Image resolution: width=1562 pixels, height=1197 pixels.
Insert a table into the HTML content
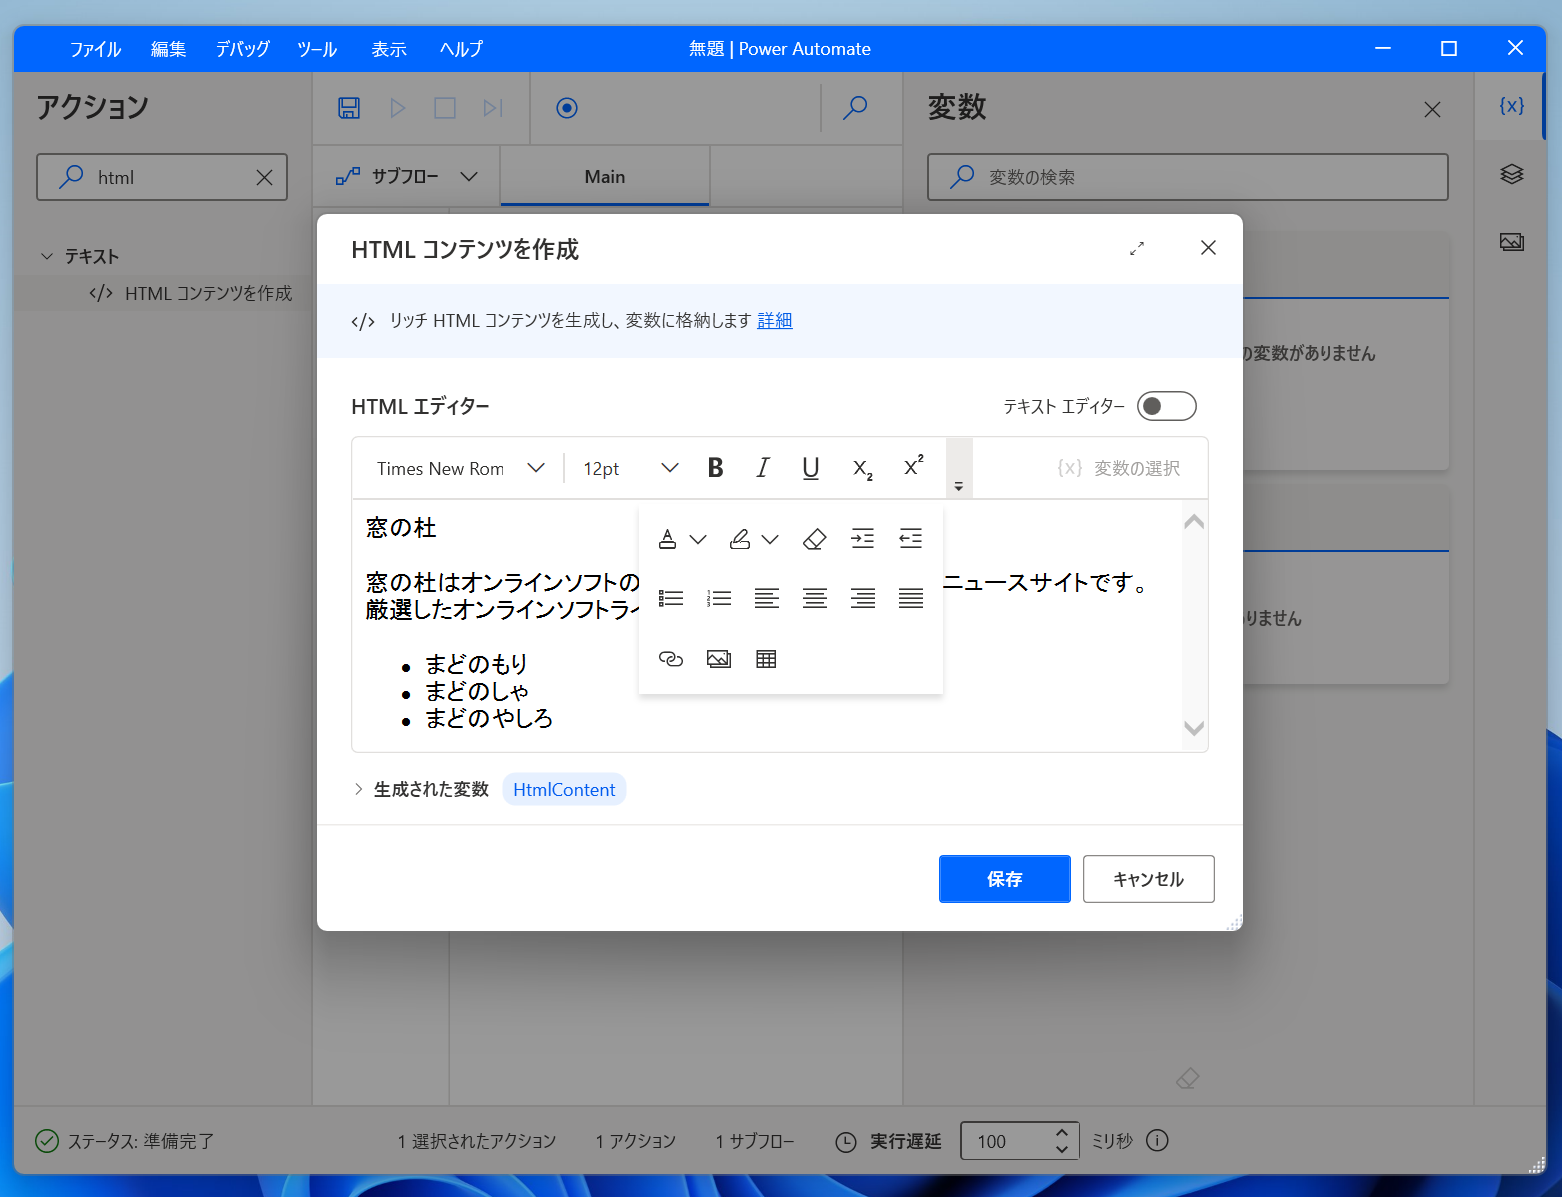(x=766, y=658)
